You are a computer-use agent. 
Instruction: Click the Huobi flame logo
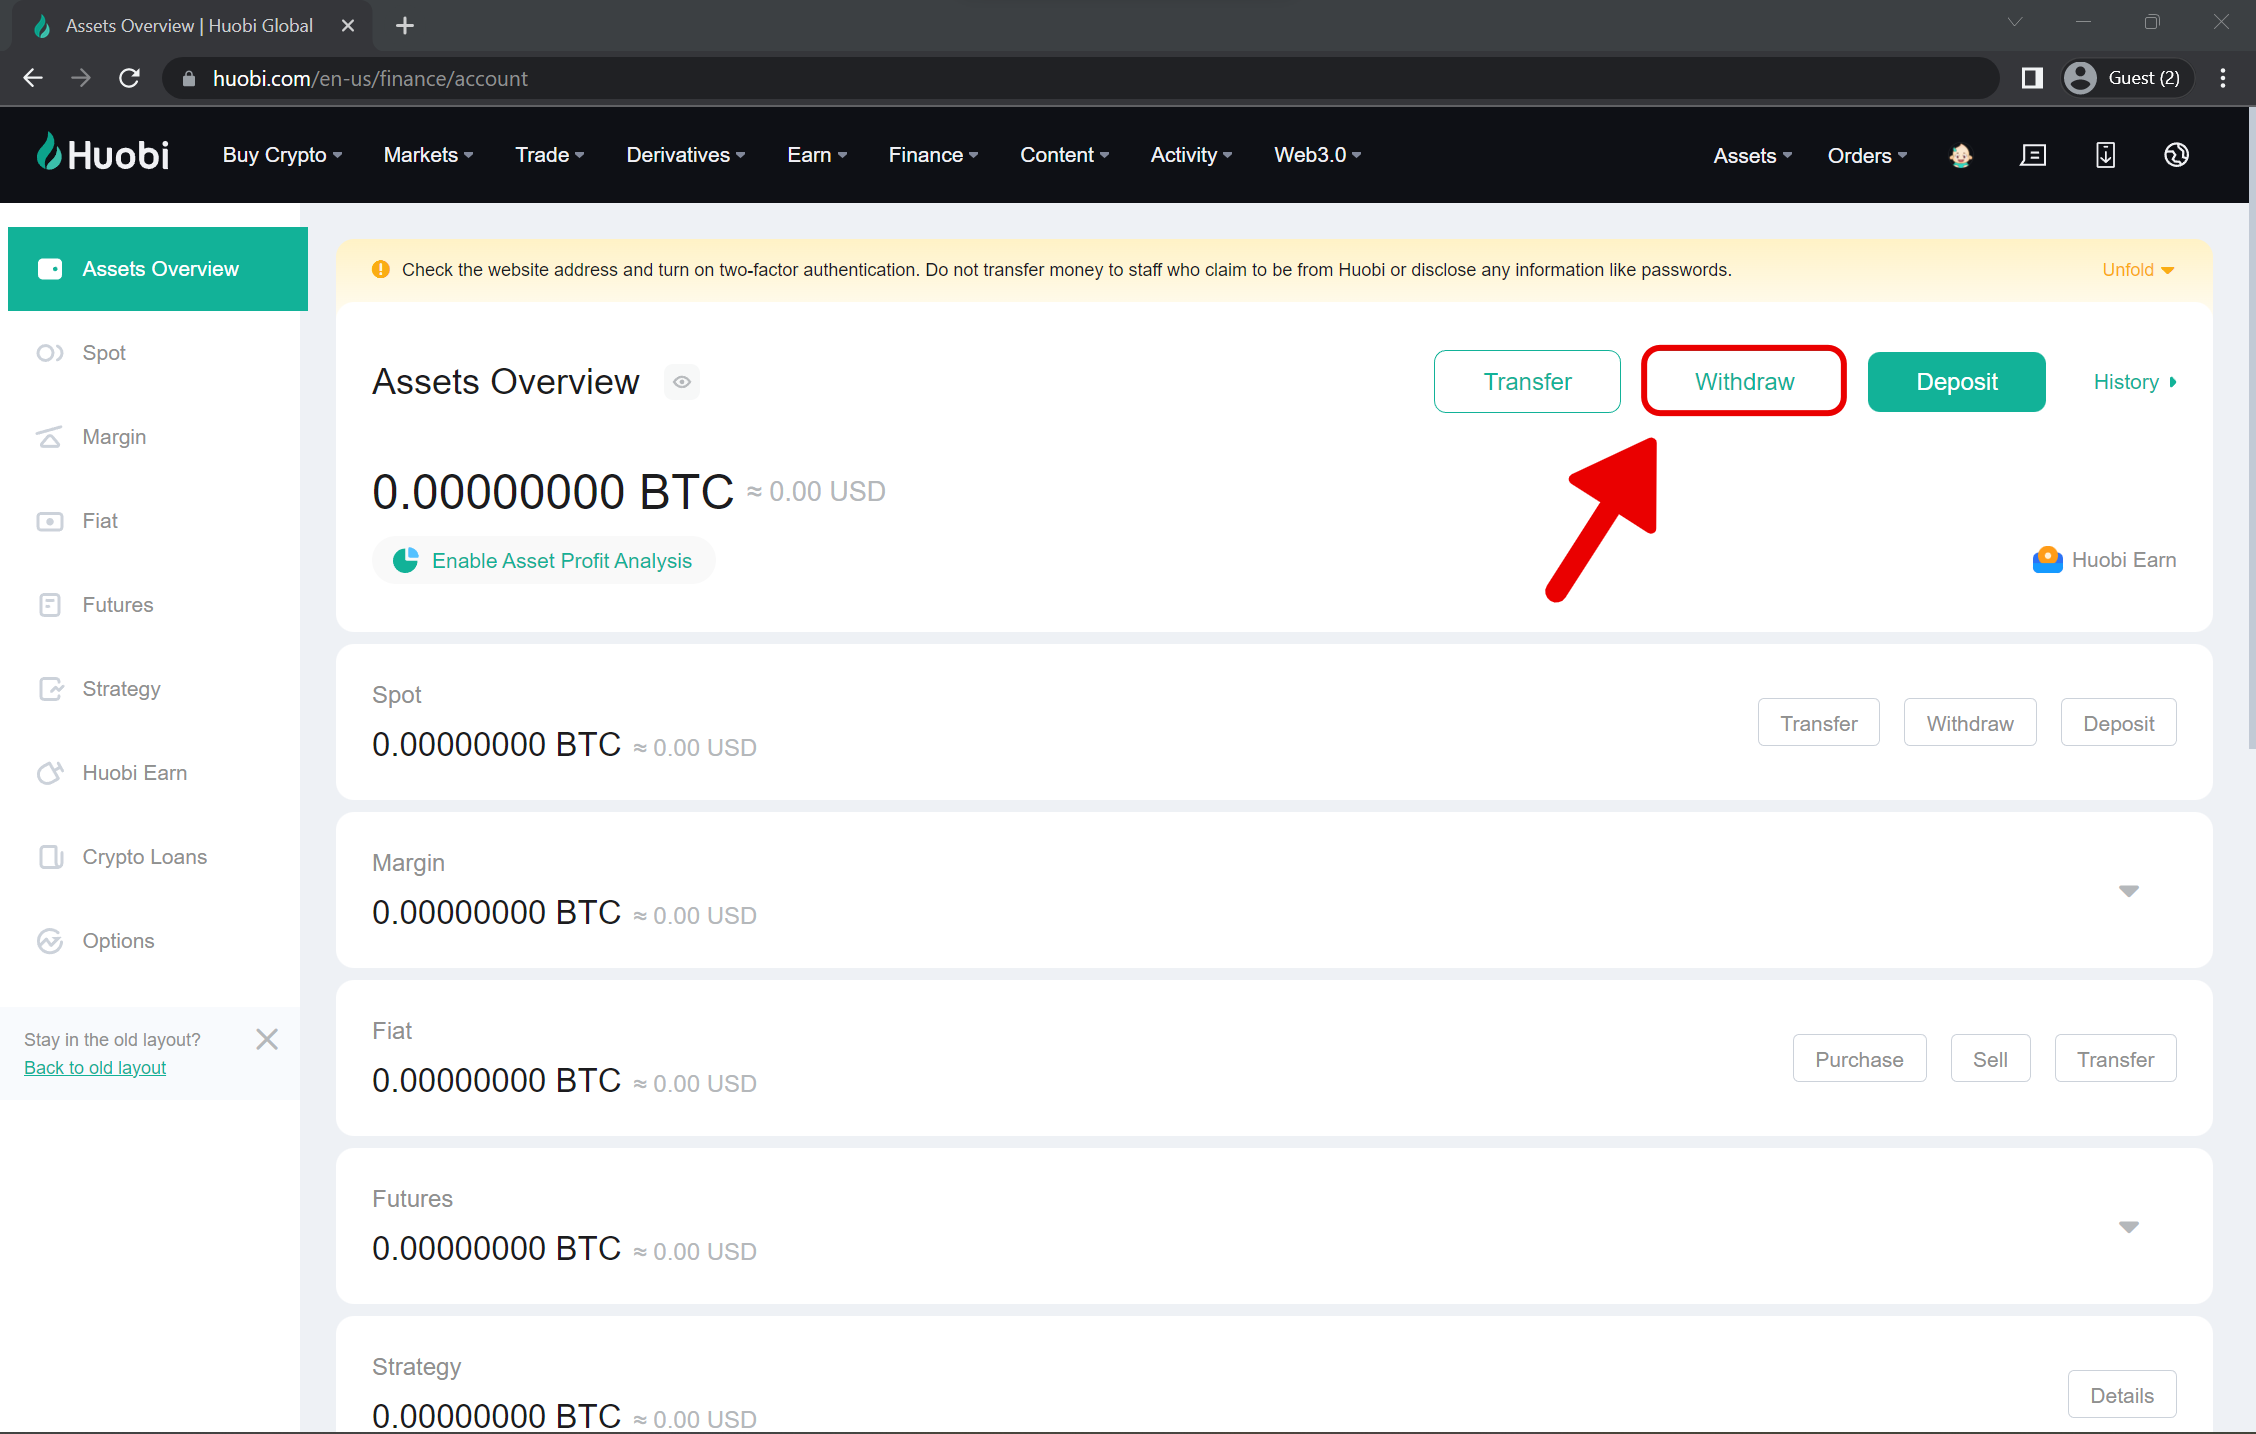[x=50, y=153]
